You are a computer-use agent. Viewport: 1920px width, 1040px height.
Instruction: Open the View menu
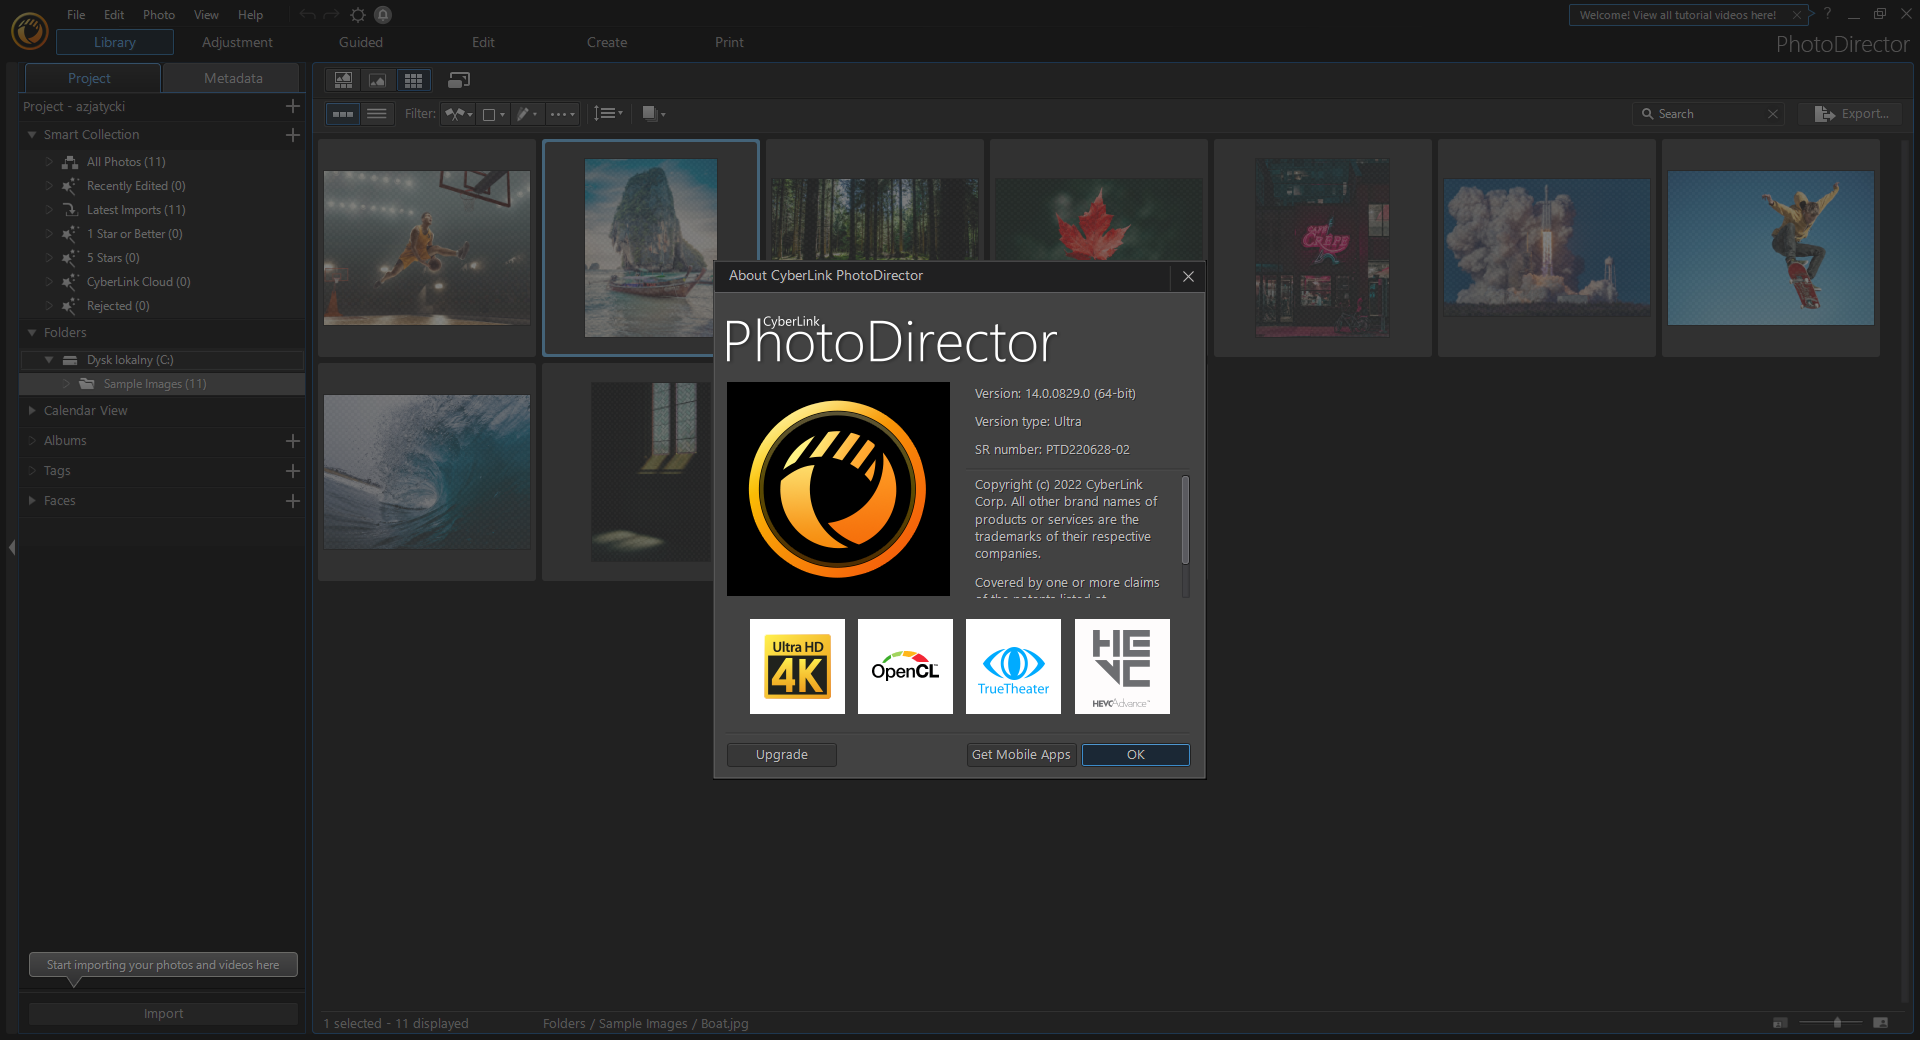[x=206, y=15]
